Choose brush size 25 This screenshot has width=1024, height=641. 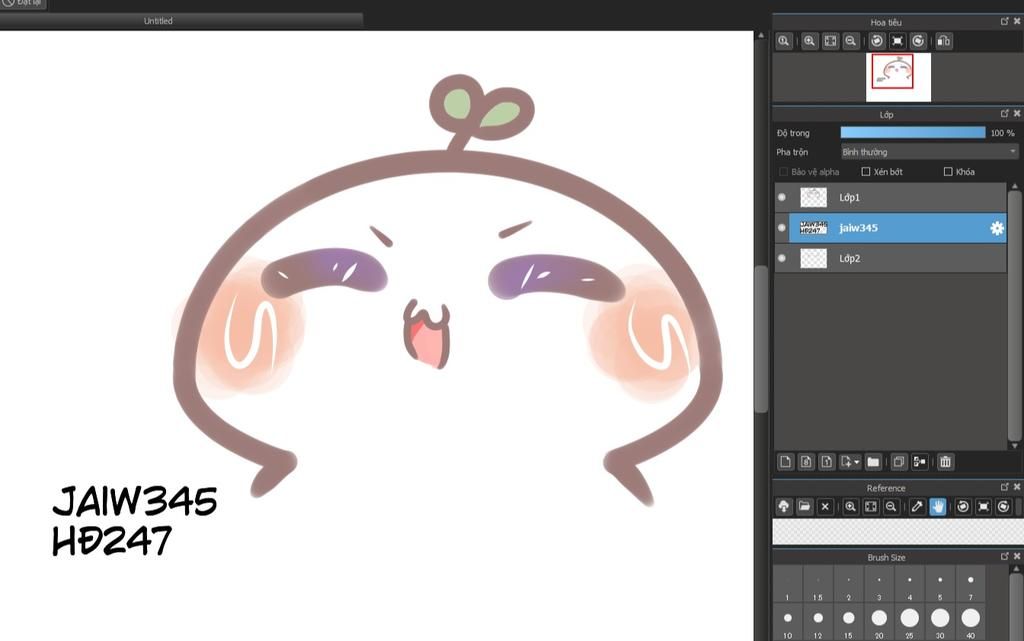coord(910,623)
